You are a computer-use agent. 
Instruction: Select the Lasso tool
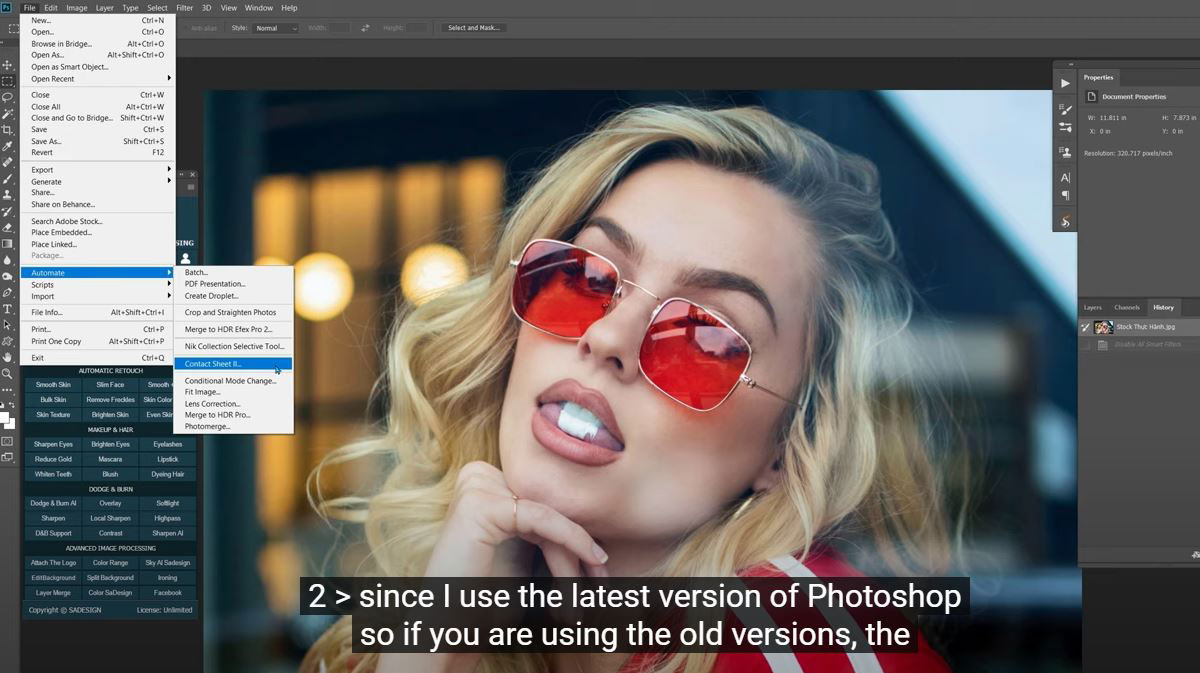click(8, 97)
